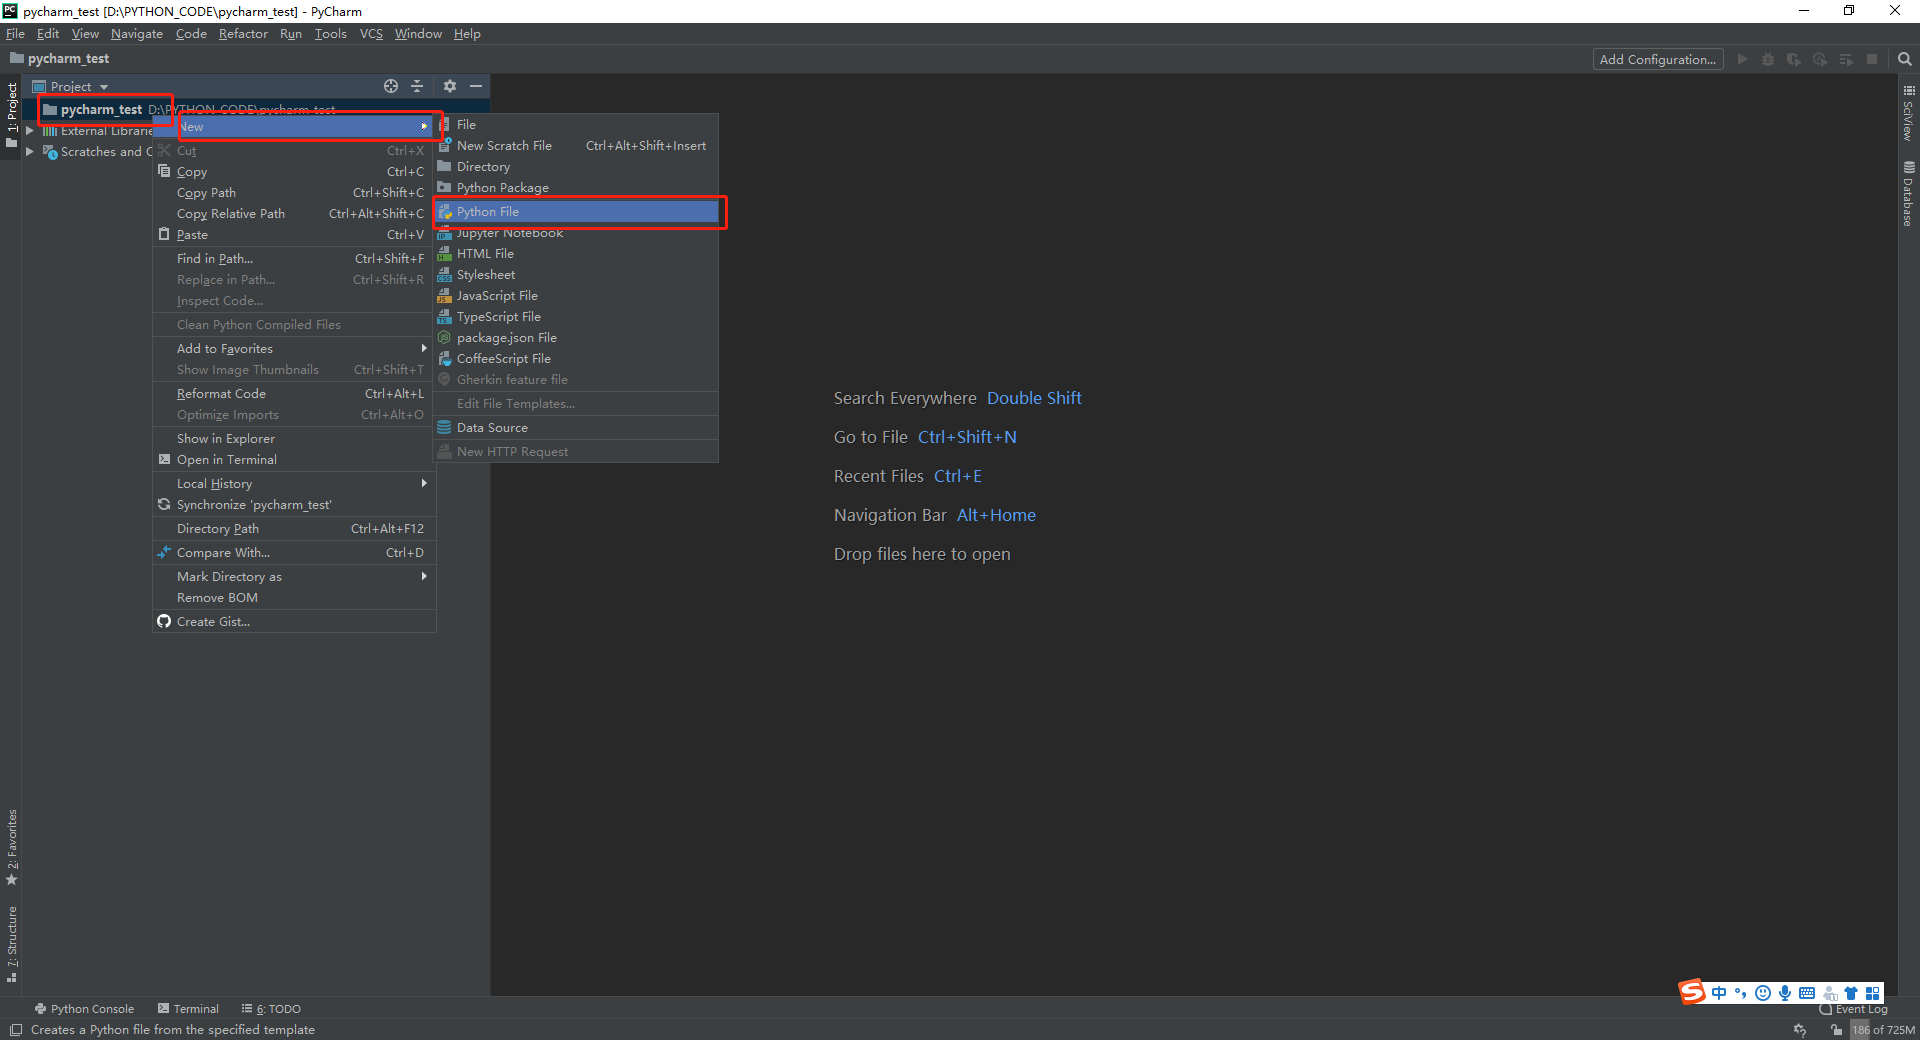Click Create Gist... menu entry
Viewport: 1920px width, 1040px height.
point(294,621)
